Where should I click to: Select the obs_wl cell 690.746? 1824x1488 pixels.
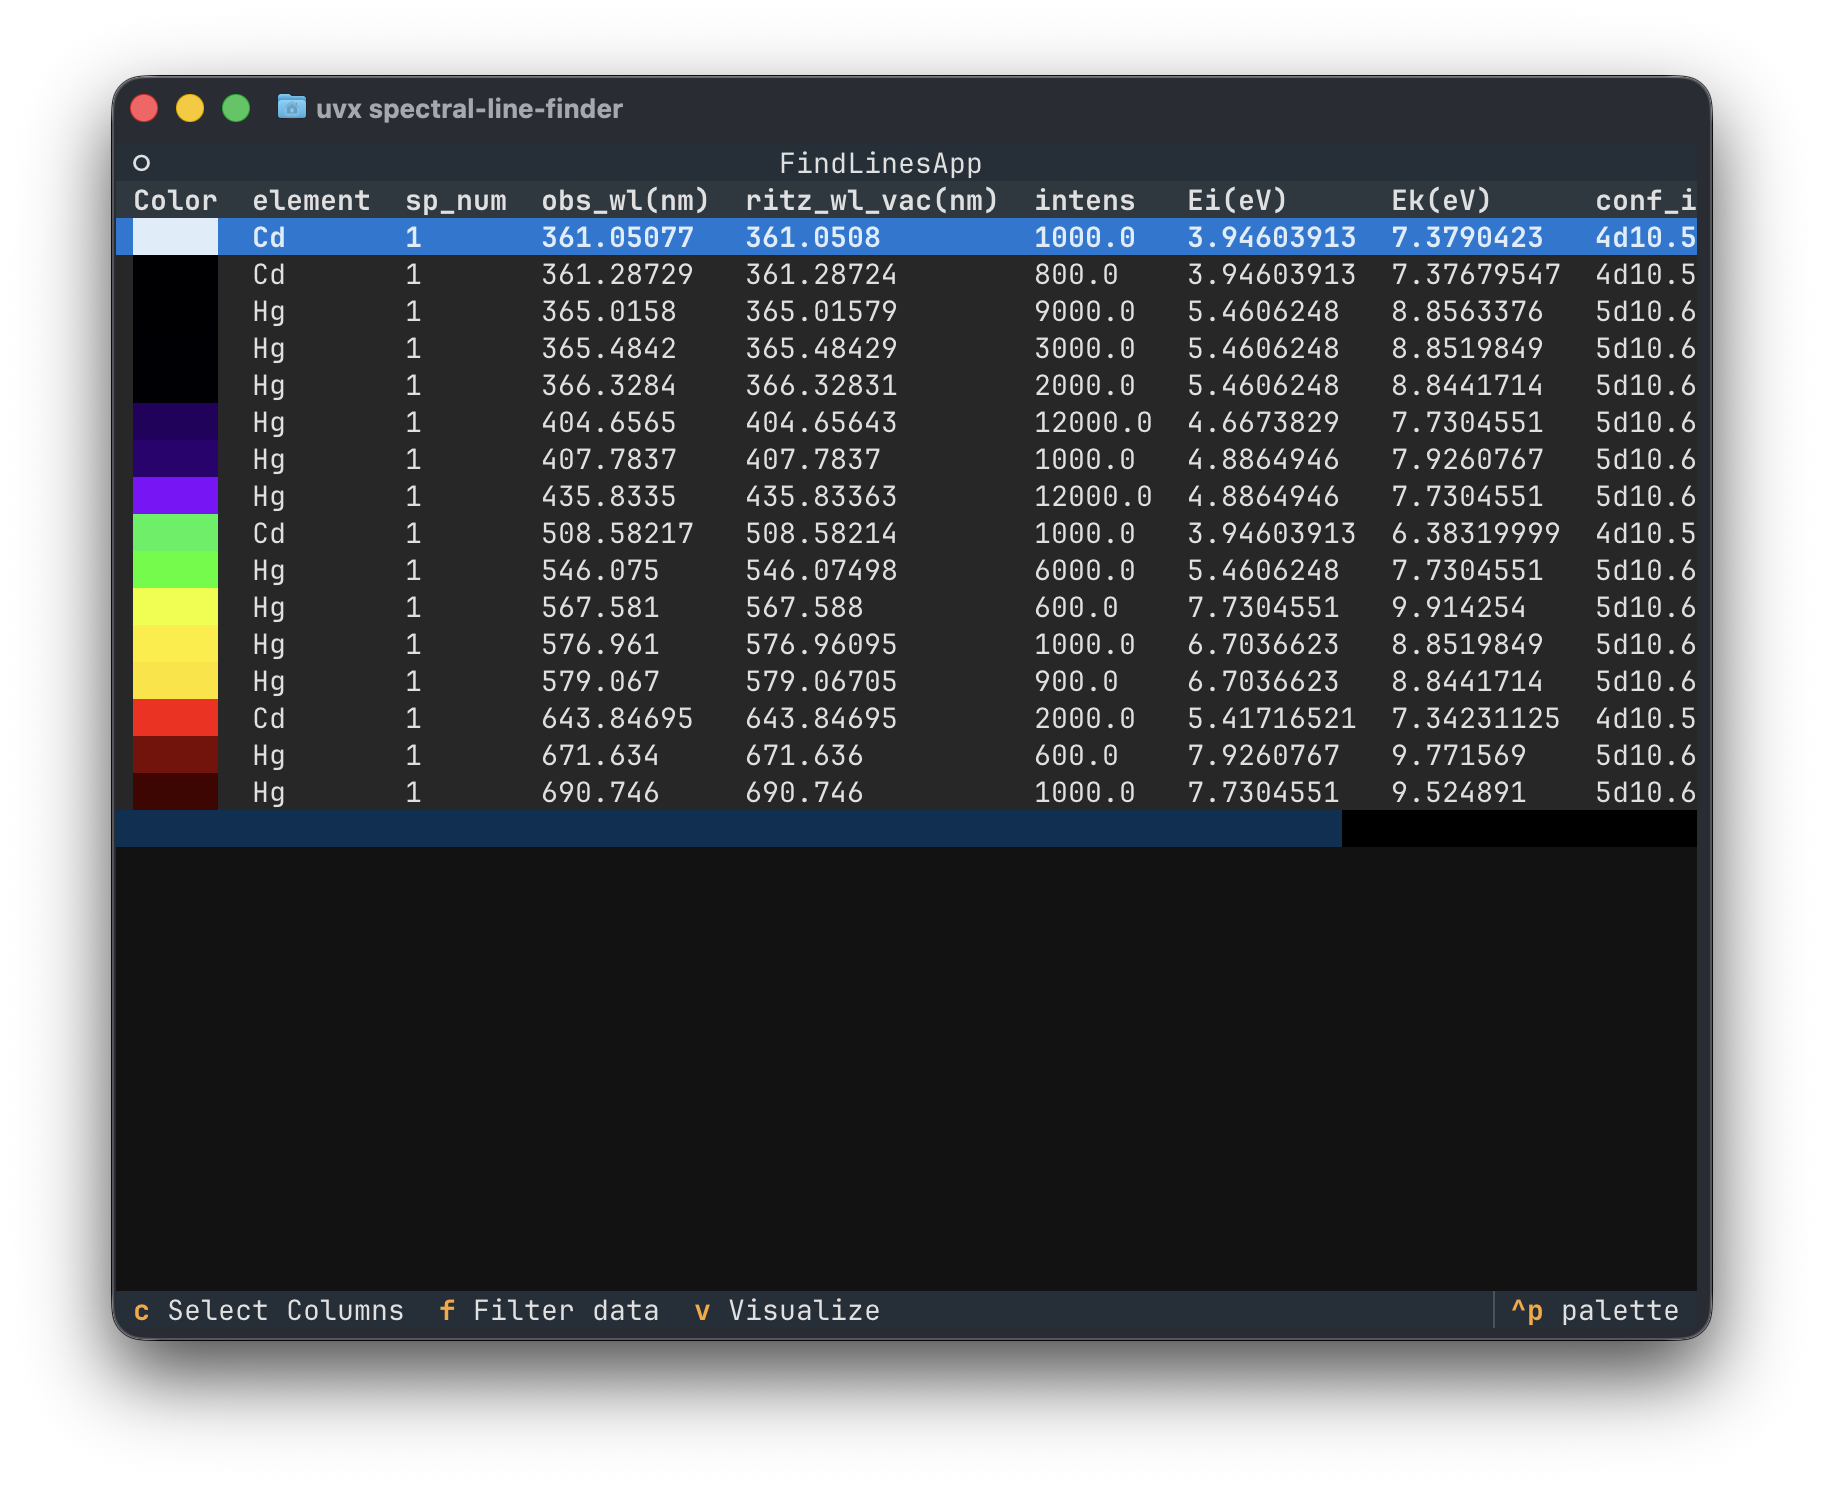pyautogui.click(x=600, y=792)
